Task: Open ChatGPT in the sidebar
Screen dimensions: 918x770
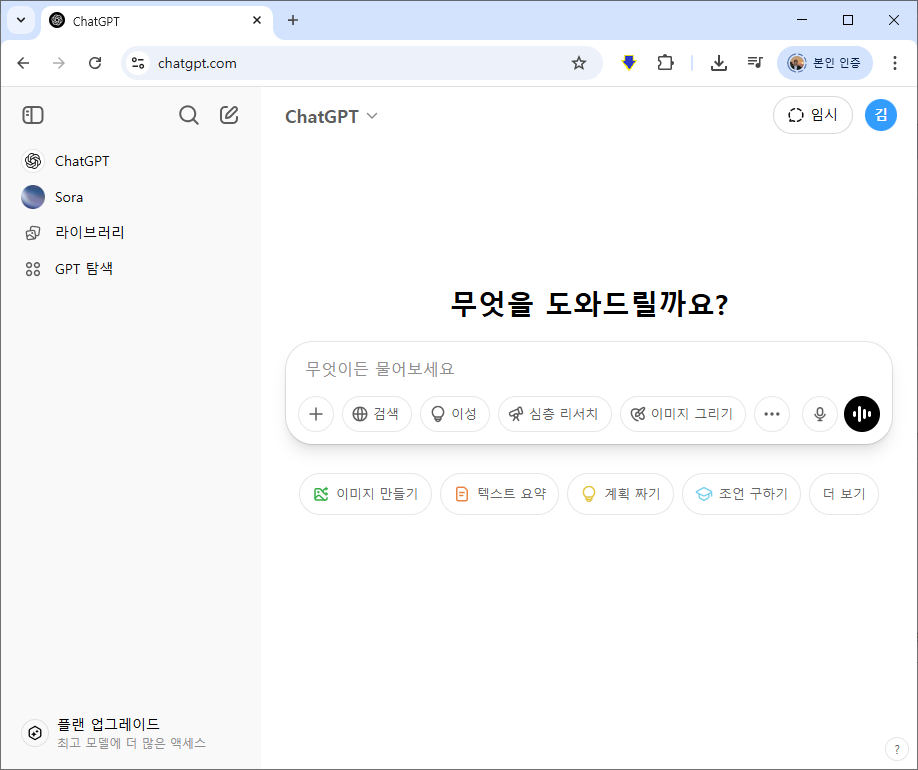Action: point(131,161)
